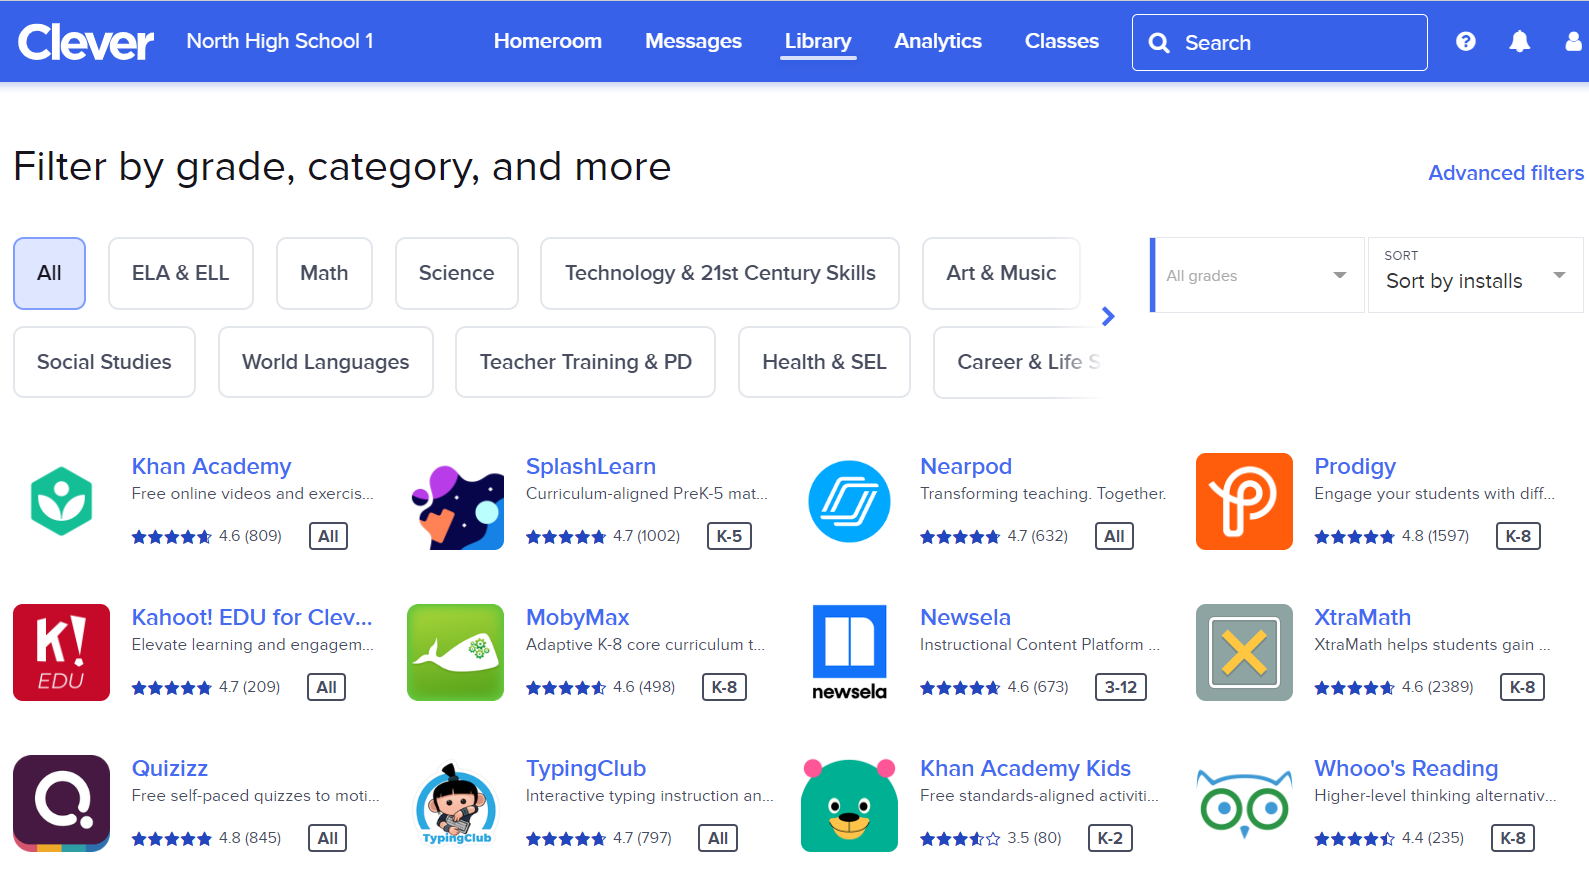The width and height of the screenshot is (1589, 881).
Task: Open the help question mark icon
Action: click(1465, 42)
